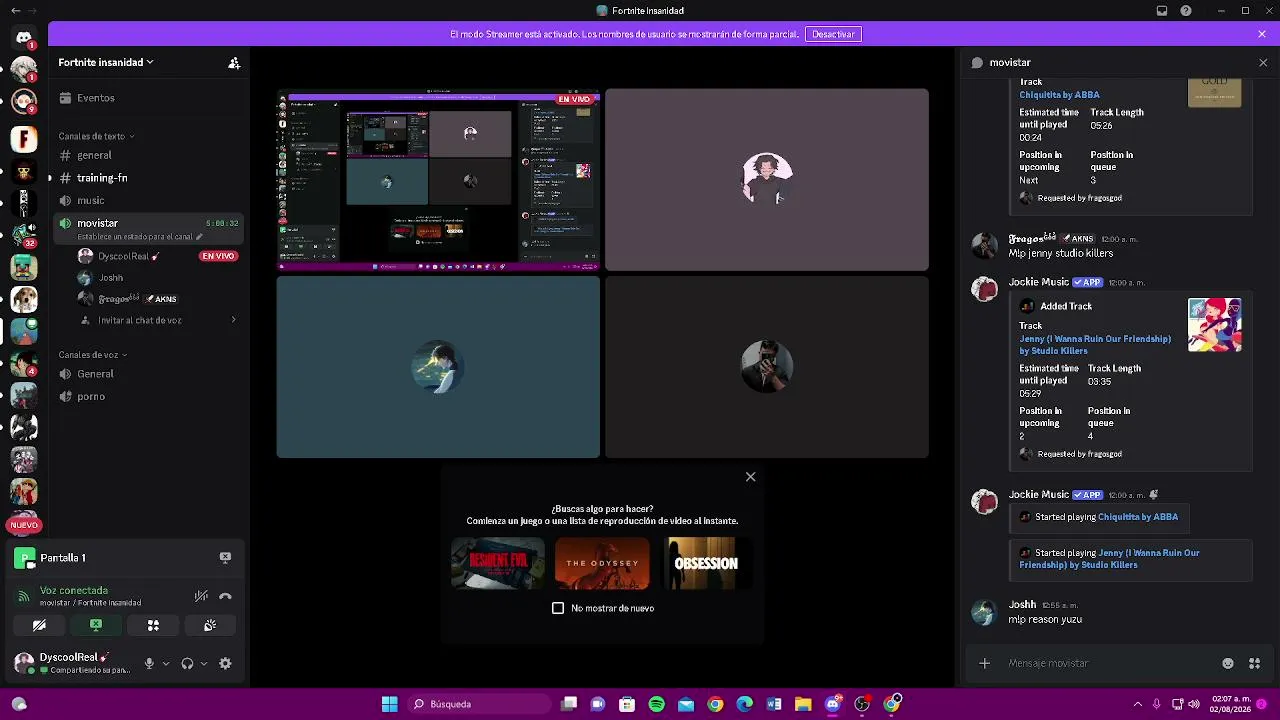Image resolution: width=1280 pixels, height=720 pixels.
Task: Open the red F server icon
Action: pos(24,139)
